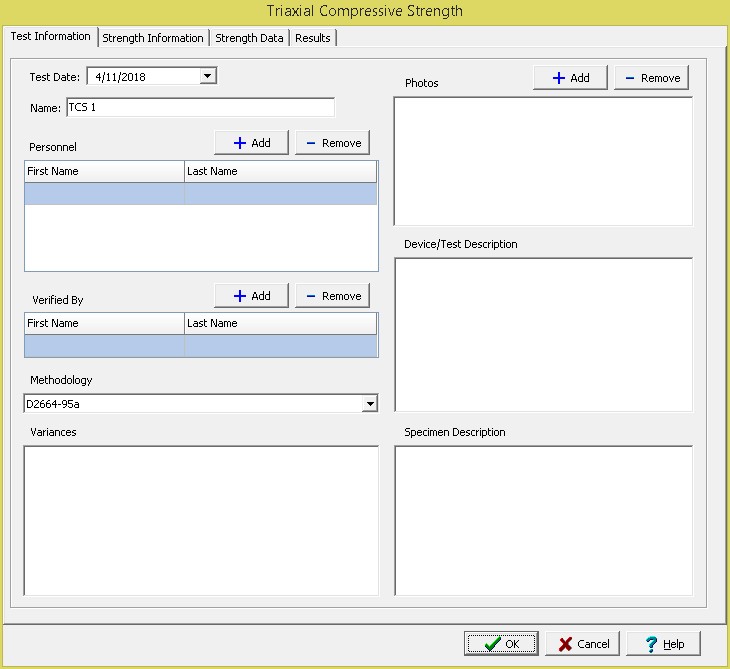The height and width of the screenshot is (669, 730).
Task: Click inside the Variances text area
Action: tap(201, 520)
